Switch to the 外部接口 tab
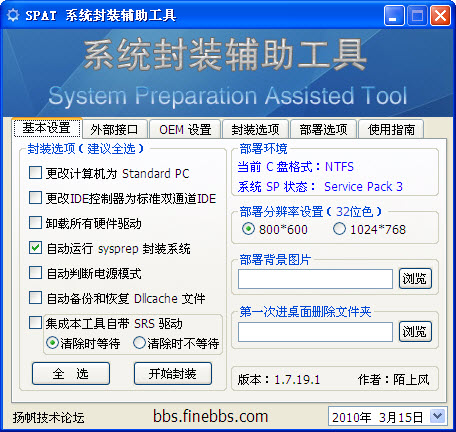The height and width of the screenshot is (432, 456). tap(114, 129)
